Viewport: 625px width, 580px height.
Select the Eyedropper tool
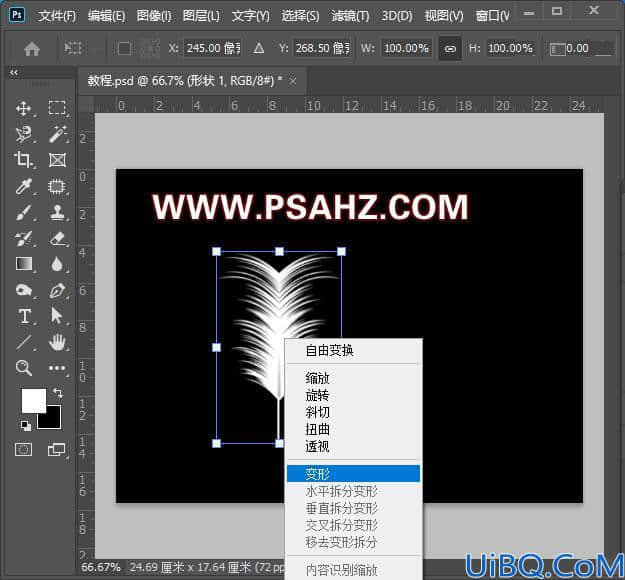click(24, 186)
